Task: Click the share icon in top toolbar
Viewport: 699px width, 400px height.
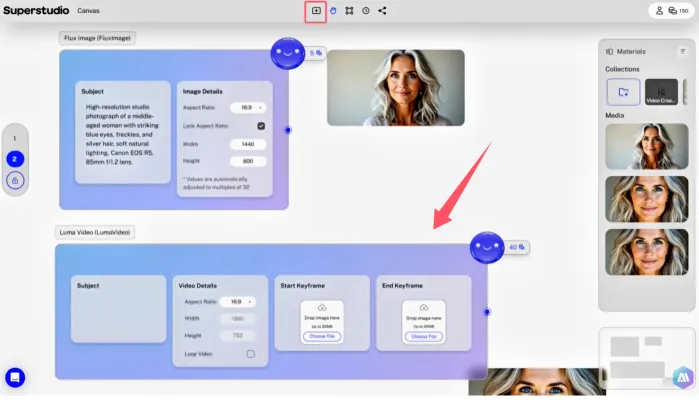Action: (x=382, y=11)
